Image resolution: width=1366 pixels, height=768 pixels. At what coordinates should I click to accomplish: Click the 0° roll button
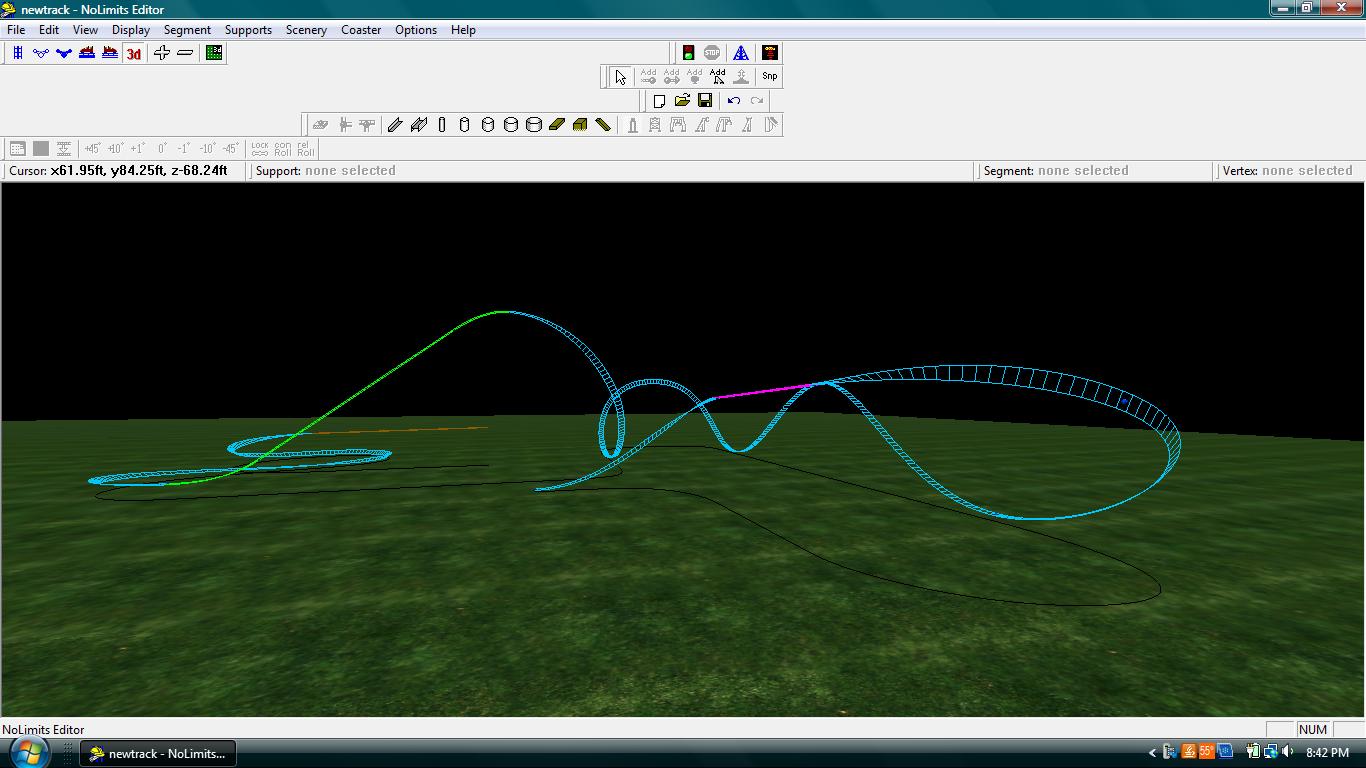(x=162, y=149)
